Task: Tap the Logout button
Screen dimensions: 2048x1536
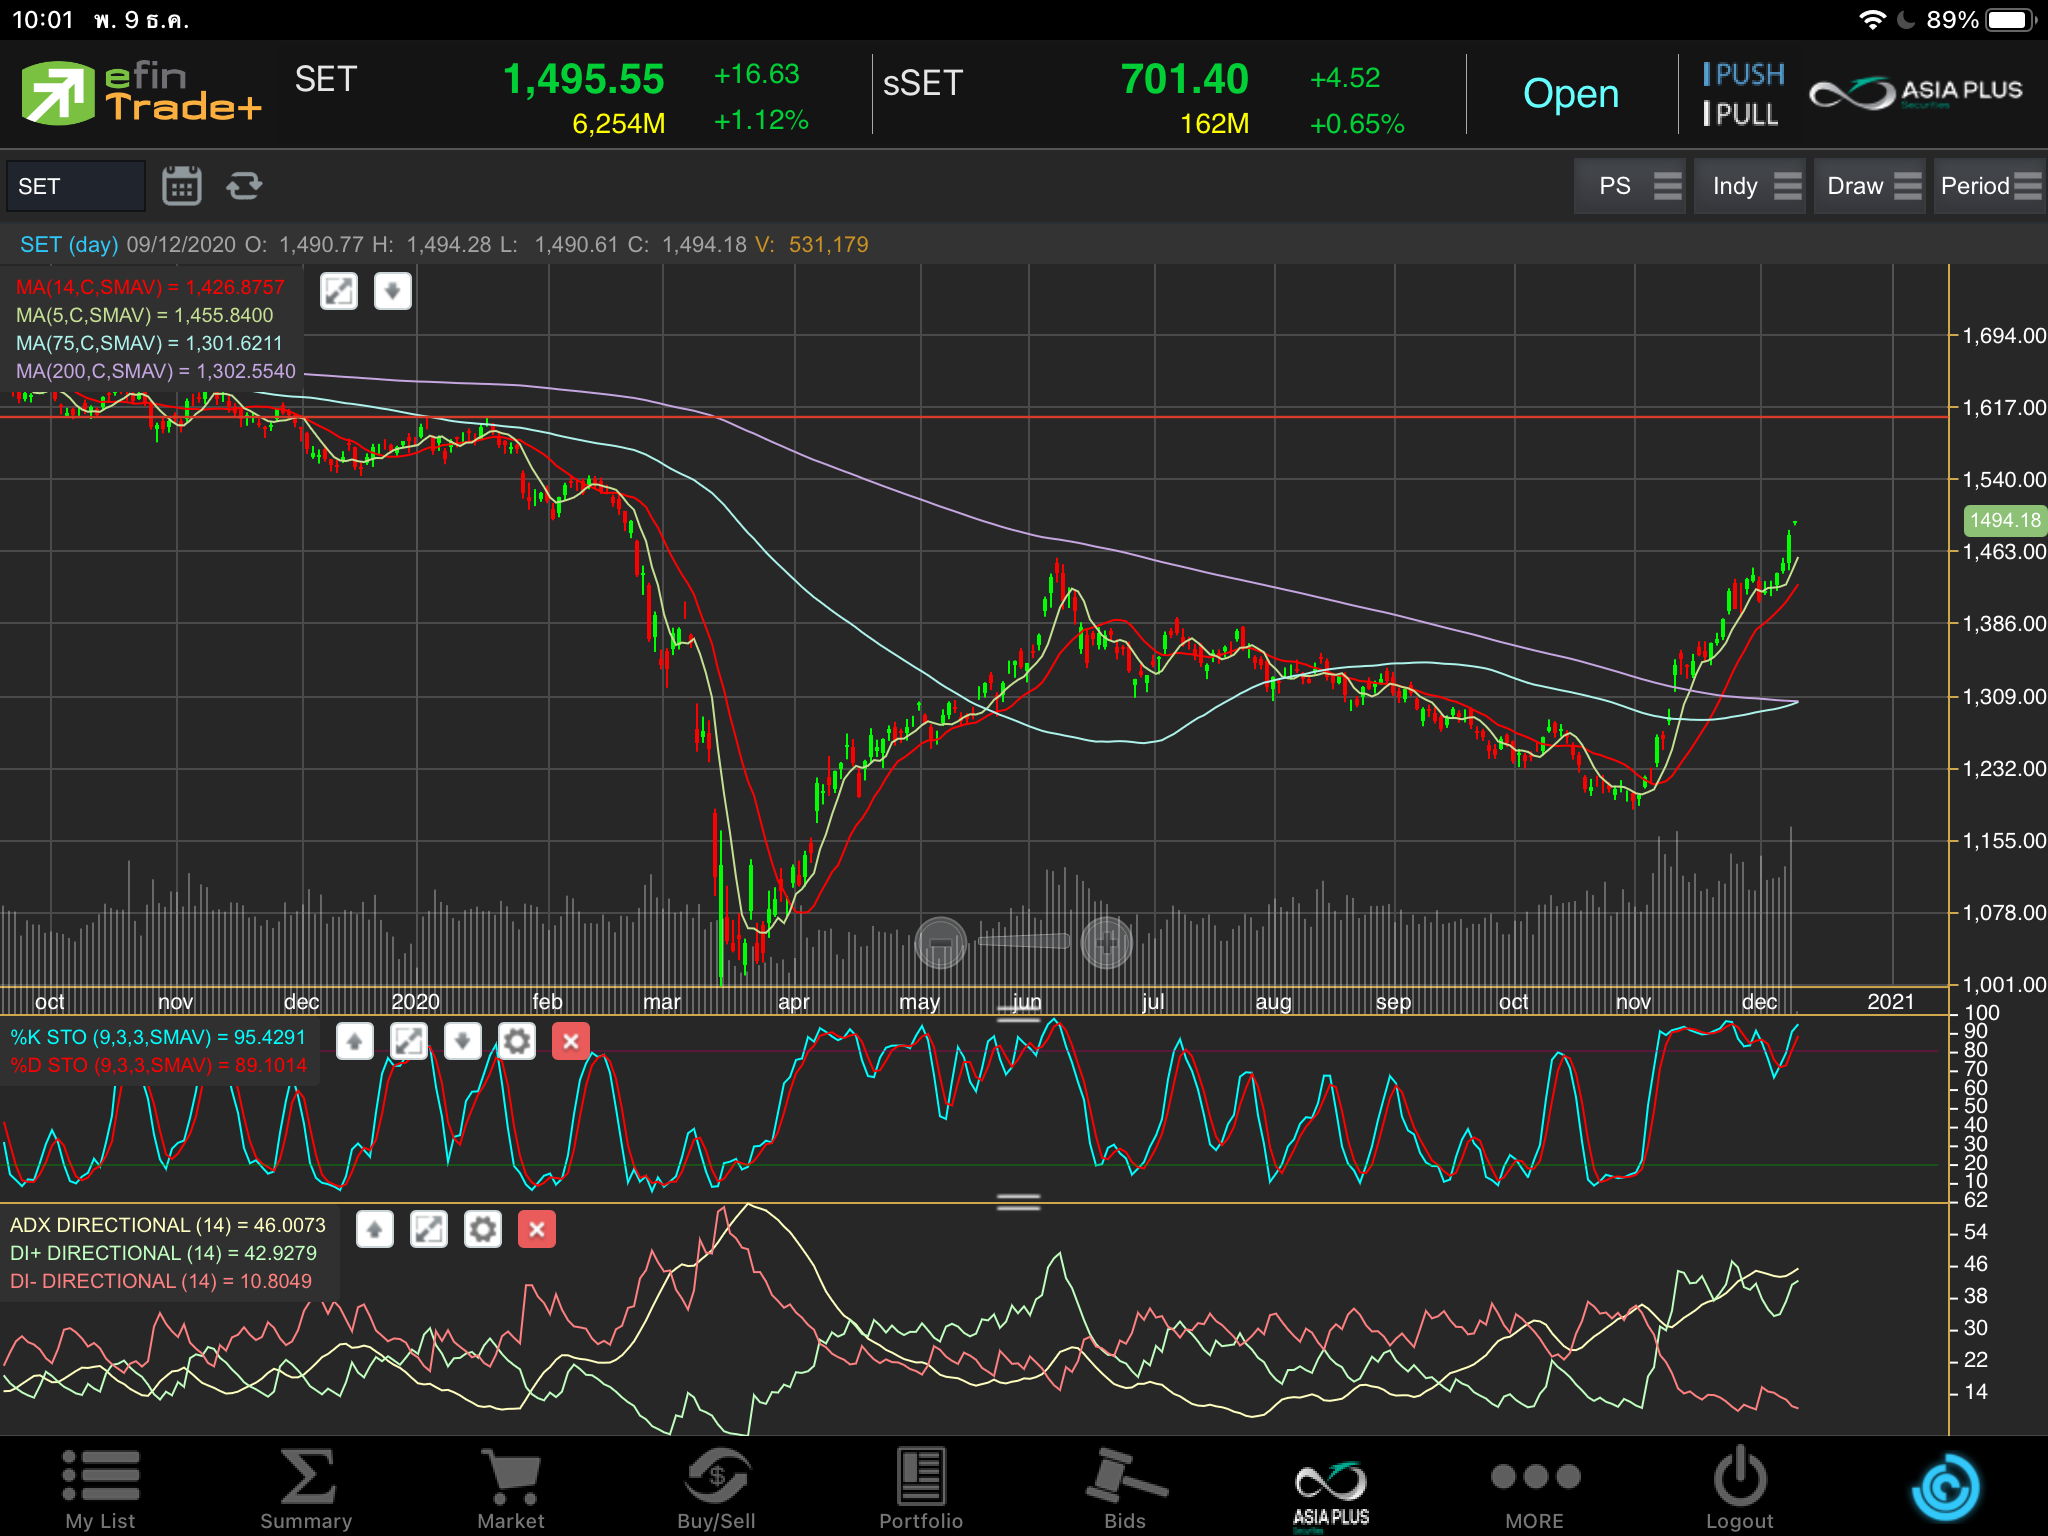Action: 1739,1488
